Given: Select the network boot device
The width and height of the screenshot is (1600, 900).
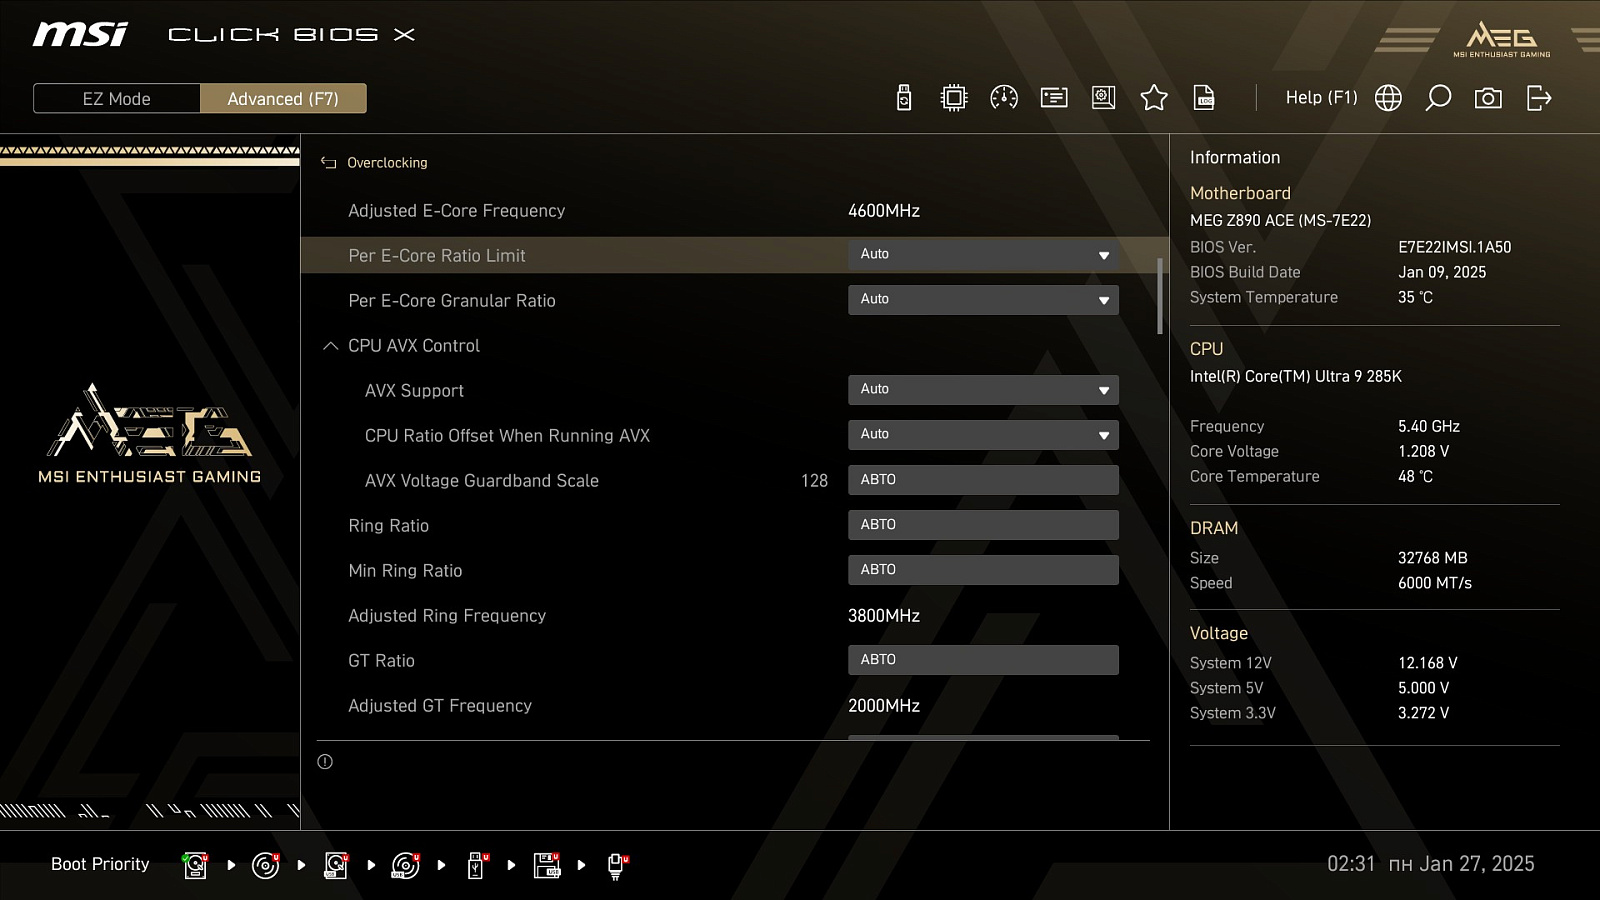Looking at the screenshot, I should (617, 865).
